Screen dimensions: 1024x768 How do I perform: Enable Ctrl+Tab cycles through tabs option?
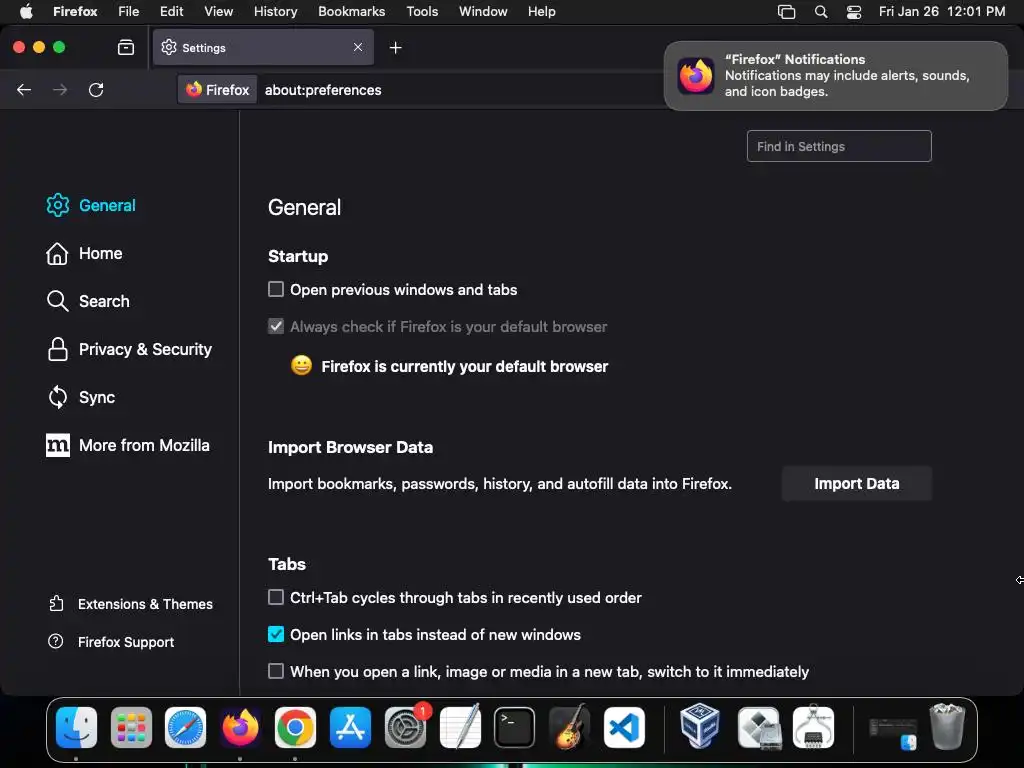point(276,598)
